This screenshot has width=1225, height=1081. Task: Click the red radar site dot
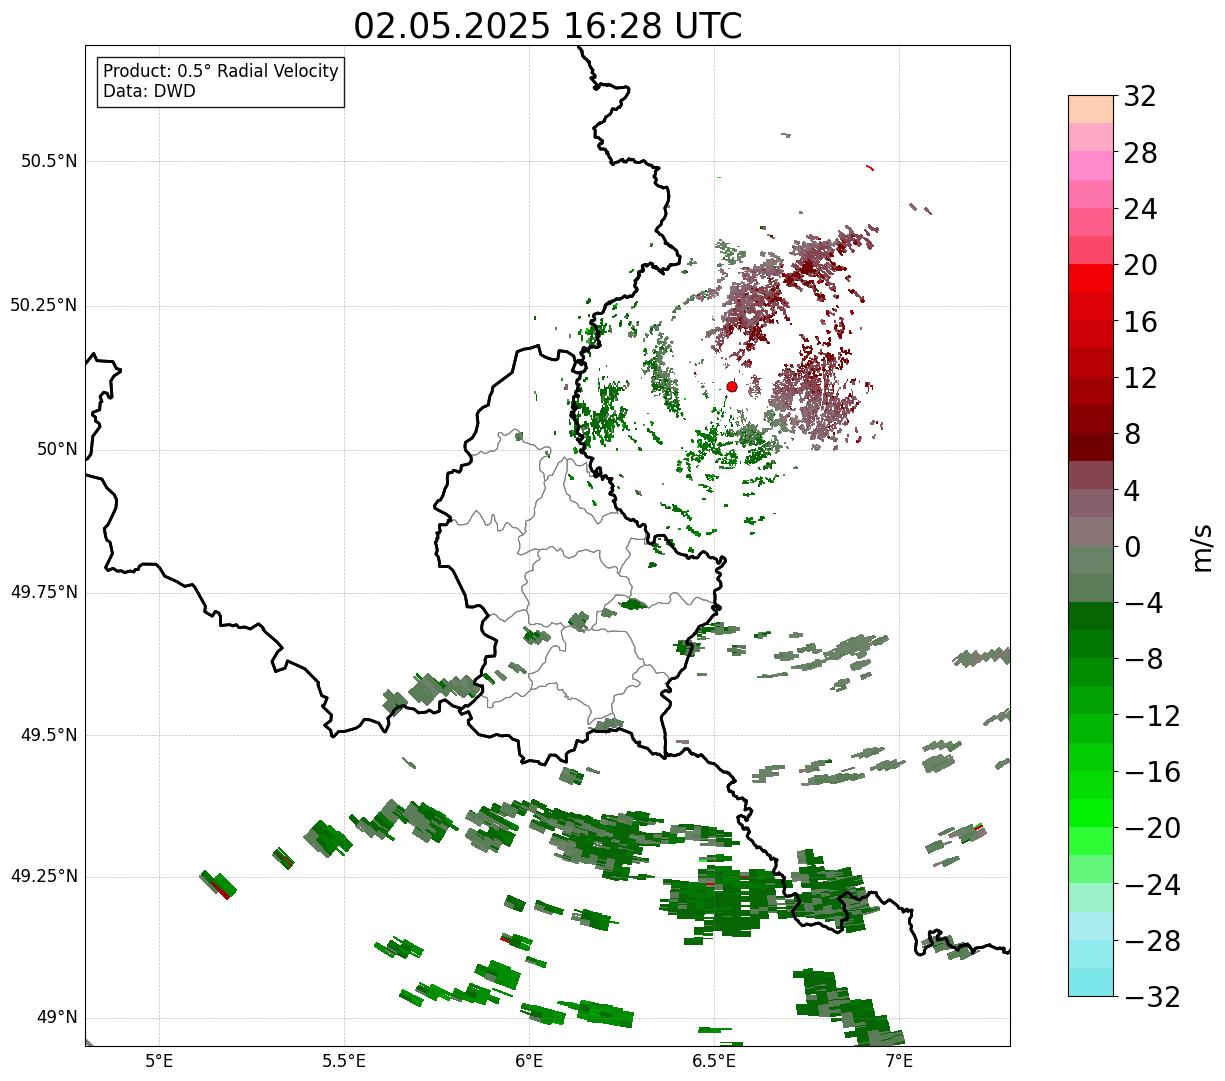point(732,386)
